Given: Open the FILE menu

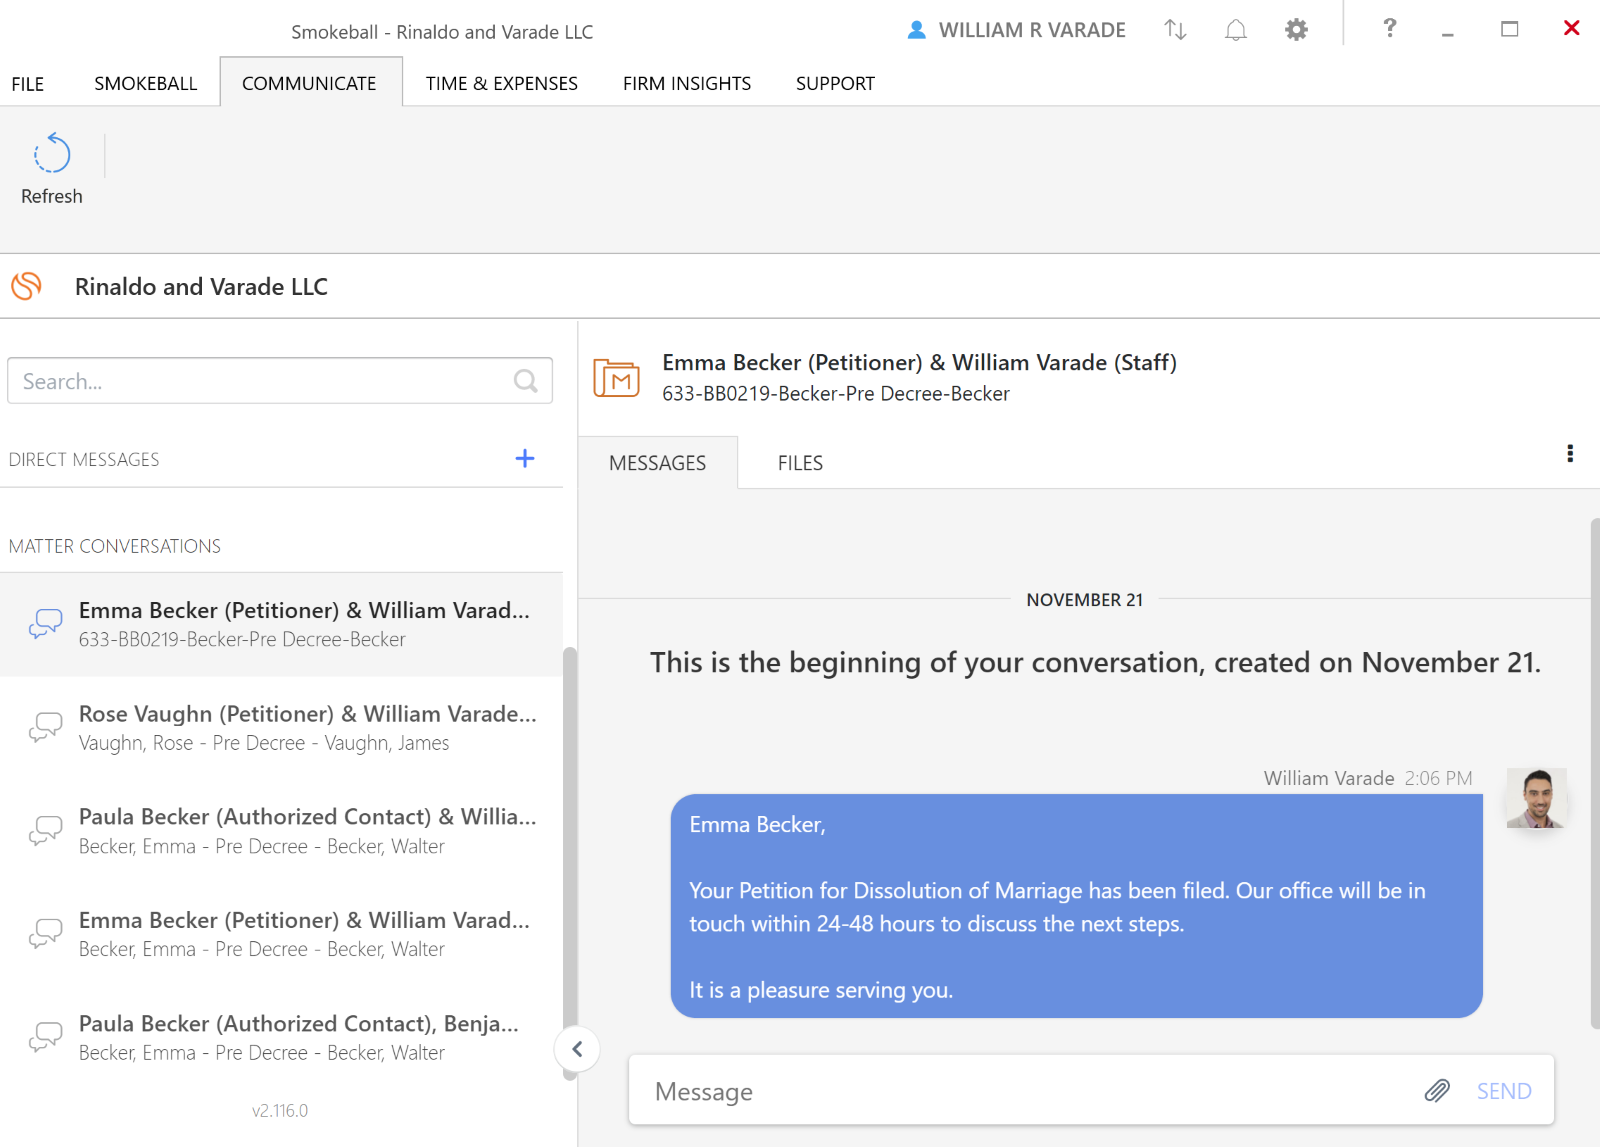Looking at the screenshot, I should pos(28,84).
